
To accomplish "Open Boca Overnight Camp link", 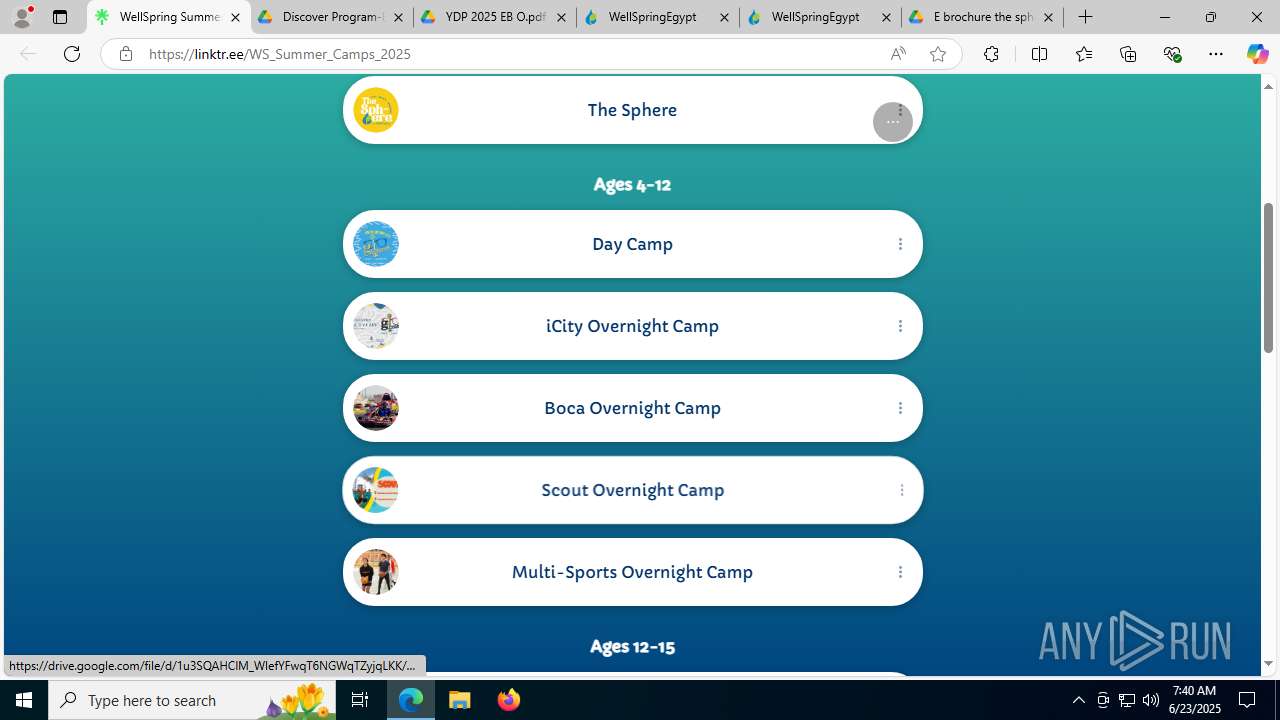I will 632,408.
